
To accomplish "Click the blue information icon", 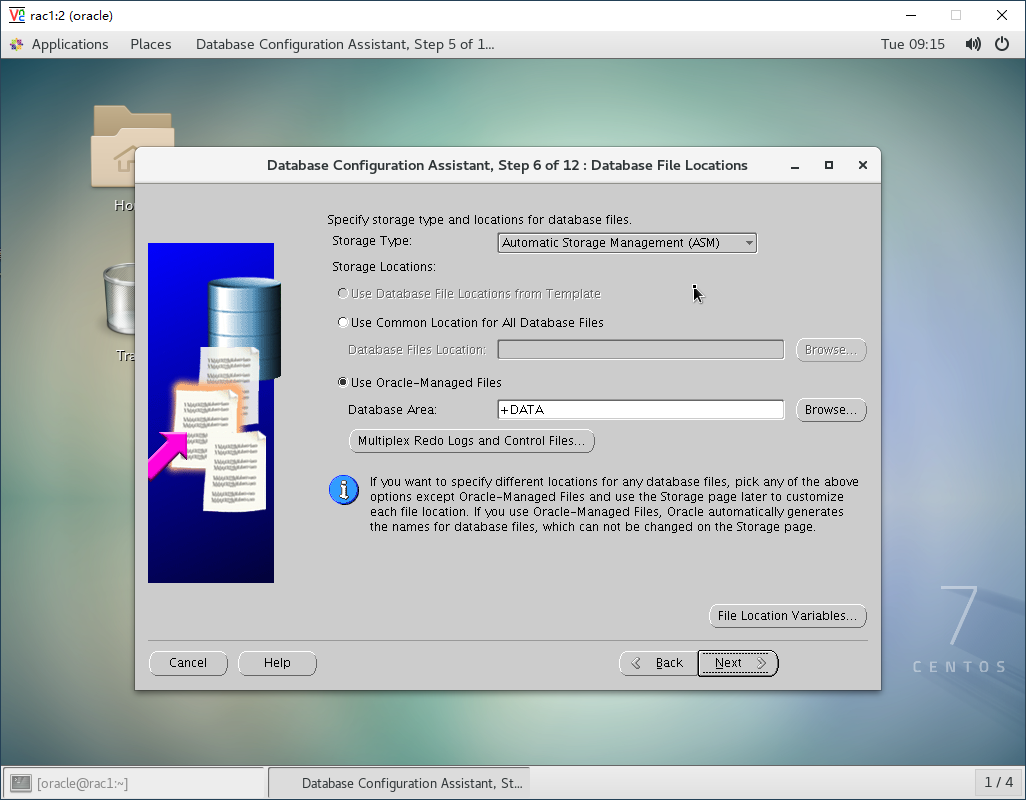I will 344,490.
